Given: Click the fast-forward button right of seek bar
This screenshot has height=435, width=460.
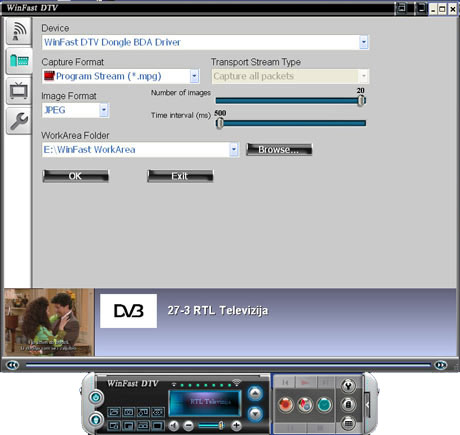Looking at the screenshot, I should click(x=441, y=365).
